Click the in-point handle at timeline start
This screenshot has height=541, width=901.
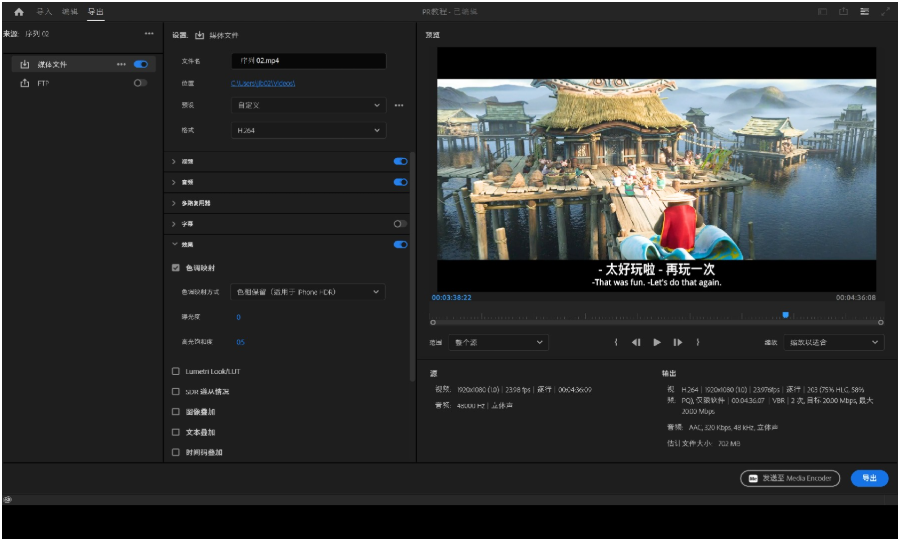click(433, 323)
